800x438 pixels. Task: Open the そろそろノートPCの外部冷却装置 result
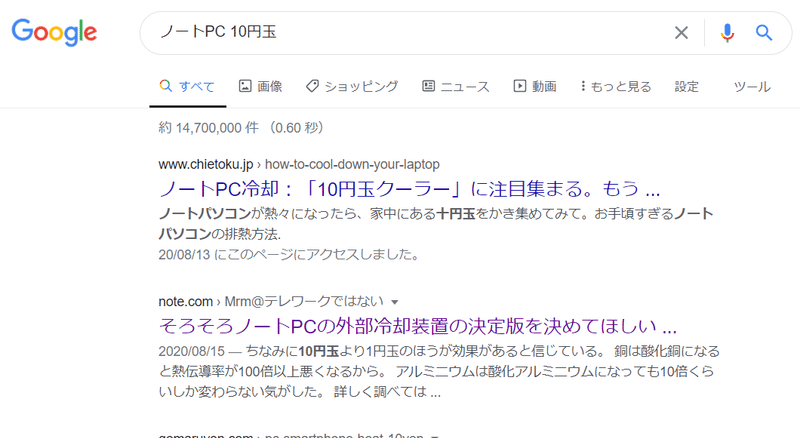[x=417, y=326]
